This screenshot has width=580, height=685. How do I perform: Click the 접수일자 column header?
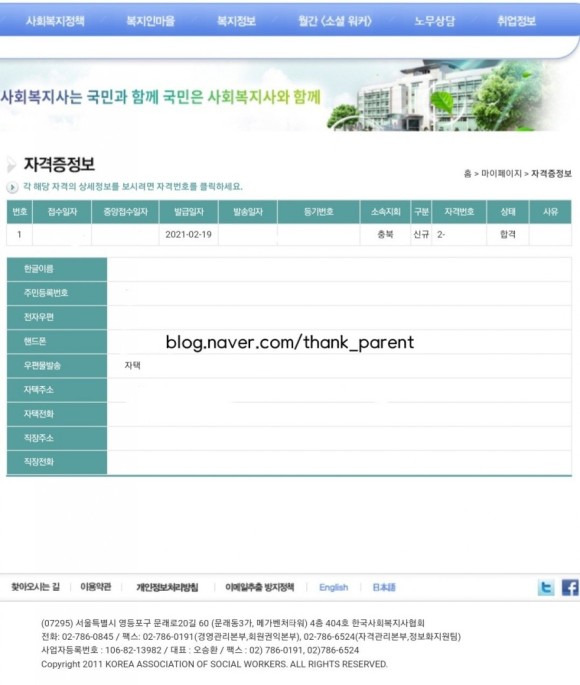(x=62, y=212)
